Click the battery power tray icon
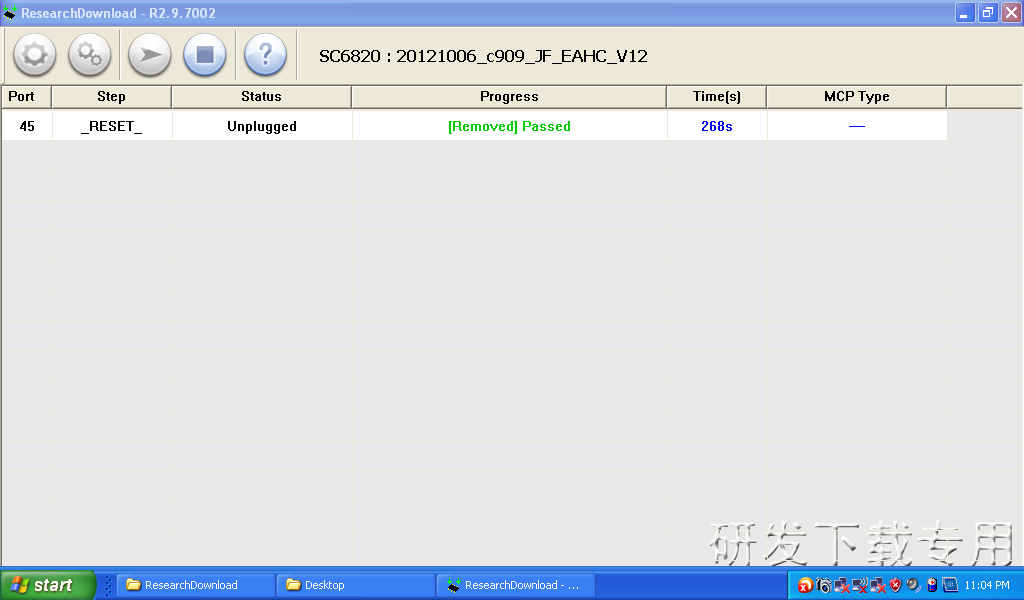Screen dimensions: 1024x600 point(932,585)
